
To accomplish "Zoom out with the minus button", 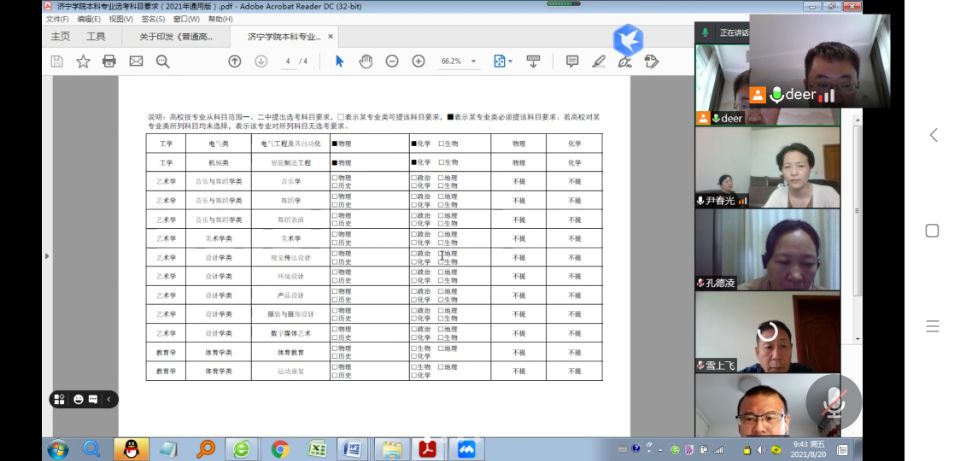I will point(392,61).
